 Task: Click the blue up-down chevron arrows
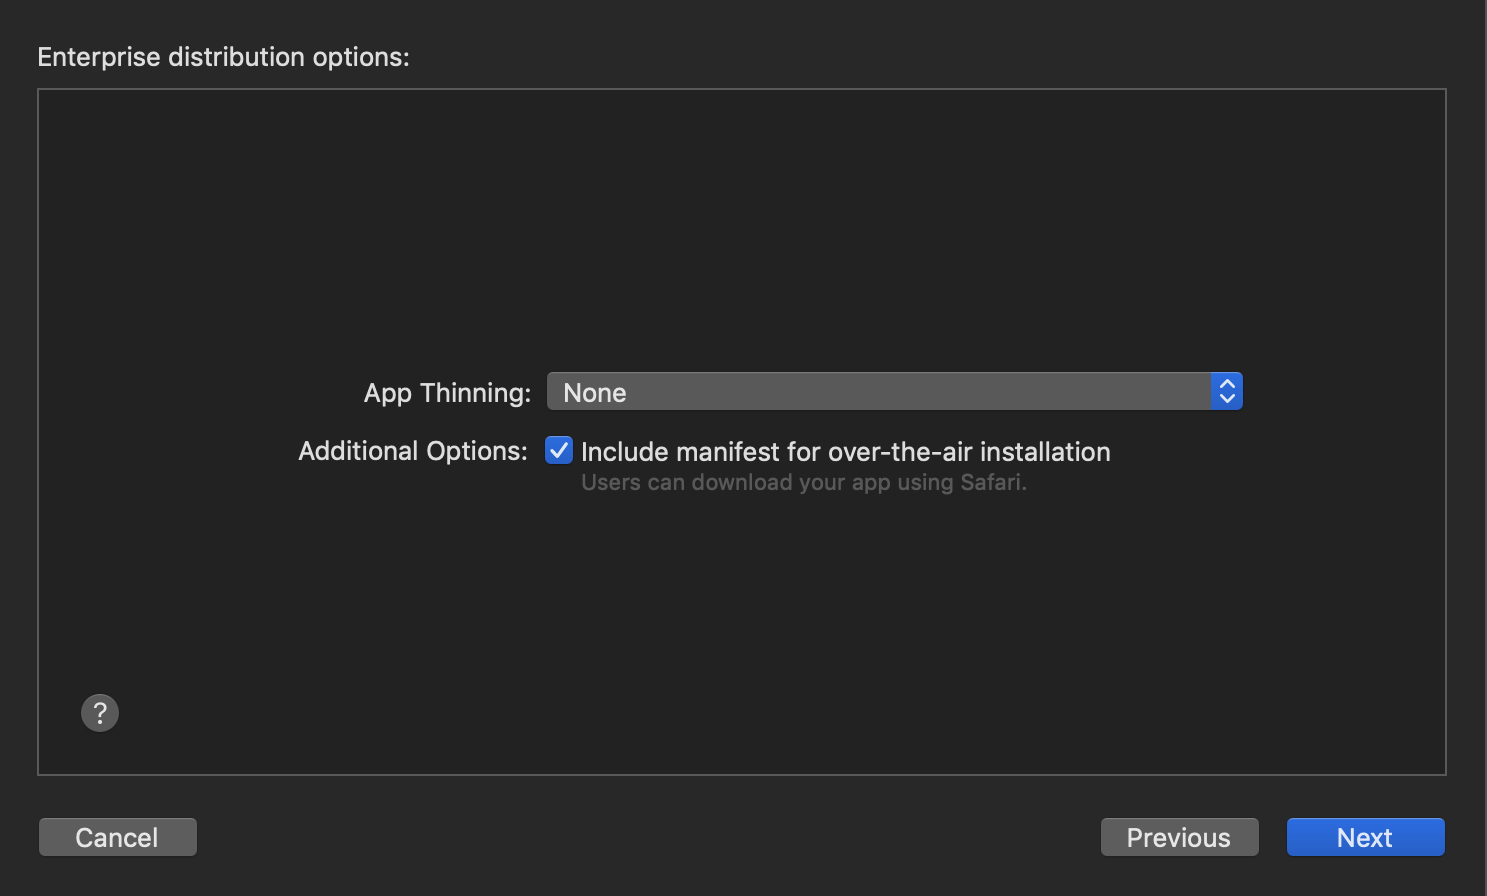point(1227,391)
